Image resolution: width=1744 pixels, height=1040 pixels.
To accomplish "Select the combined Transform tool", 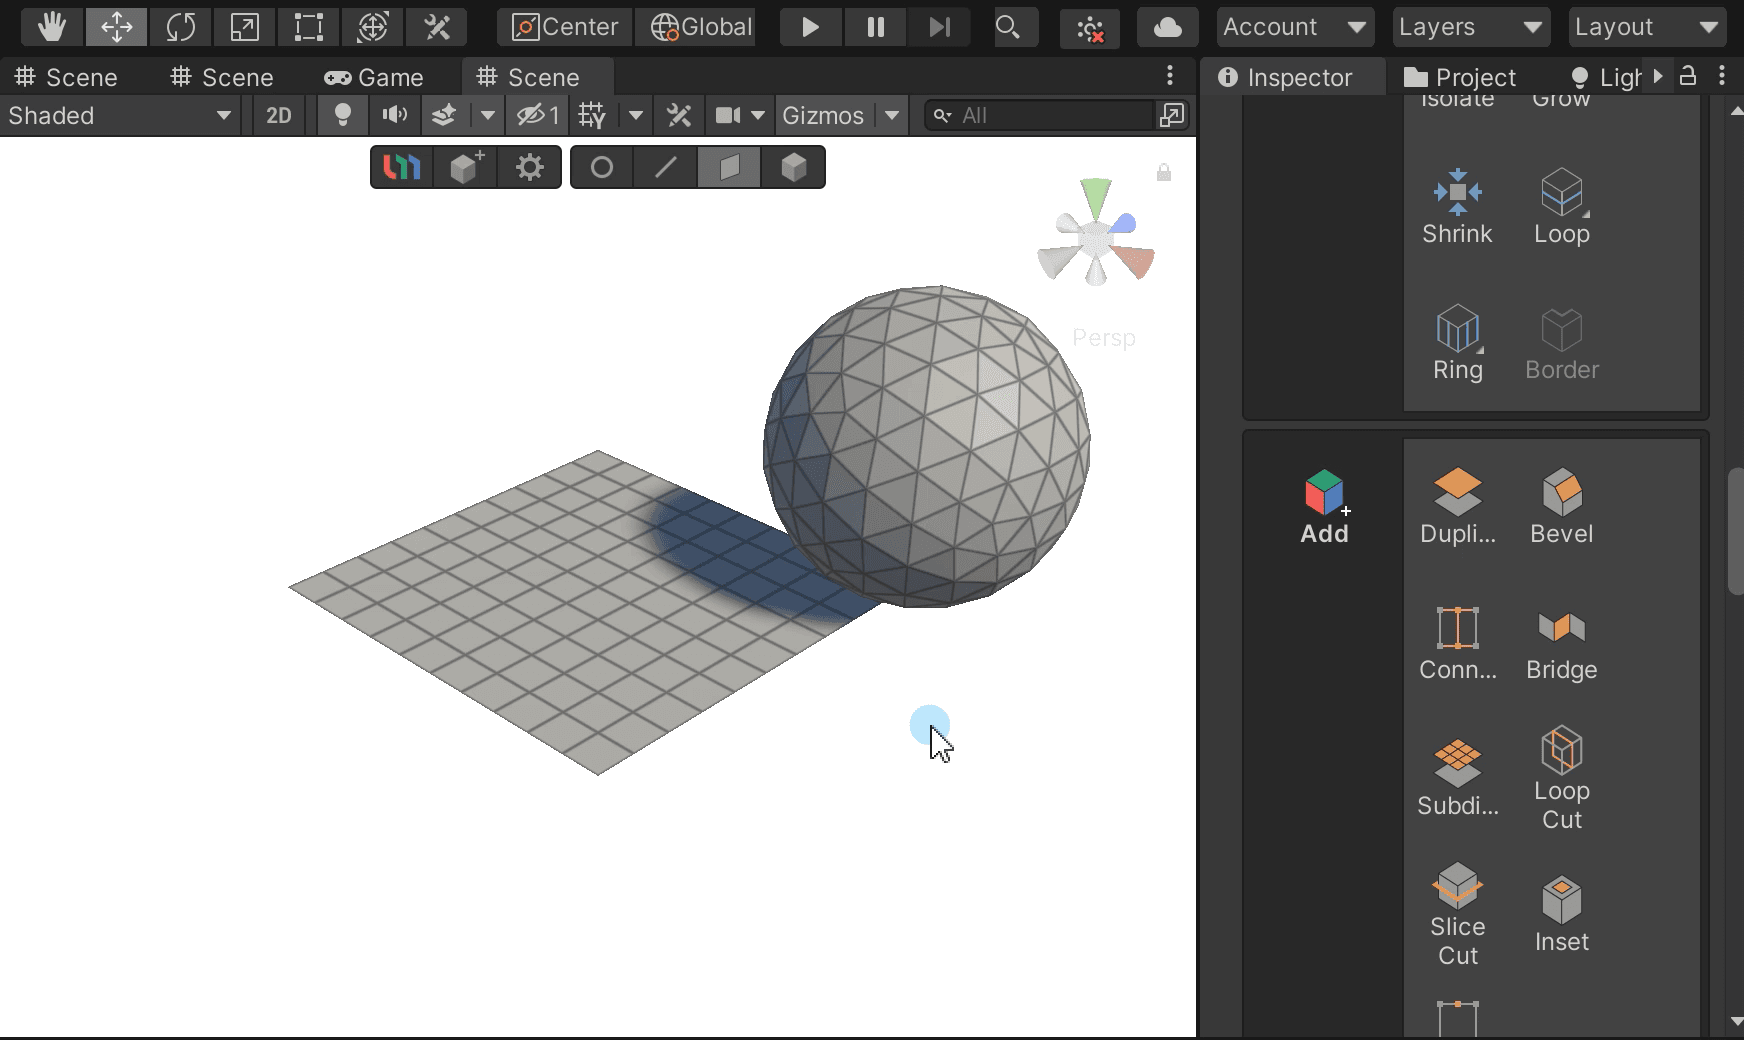I will 373,27.
